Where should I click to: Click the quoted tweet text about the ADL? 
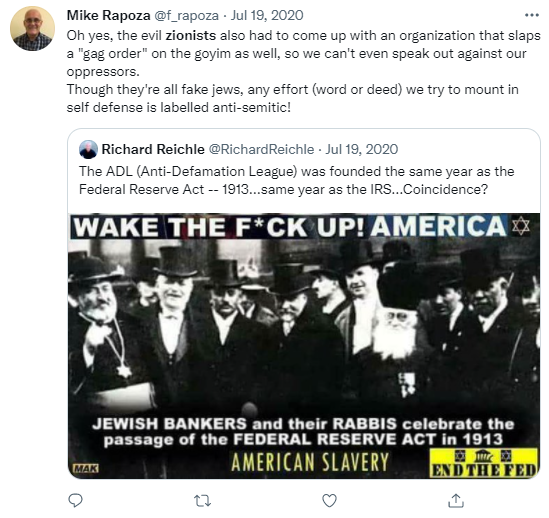(296, 180)
